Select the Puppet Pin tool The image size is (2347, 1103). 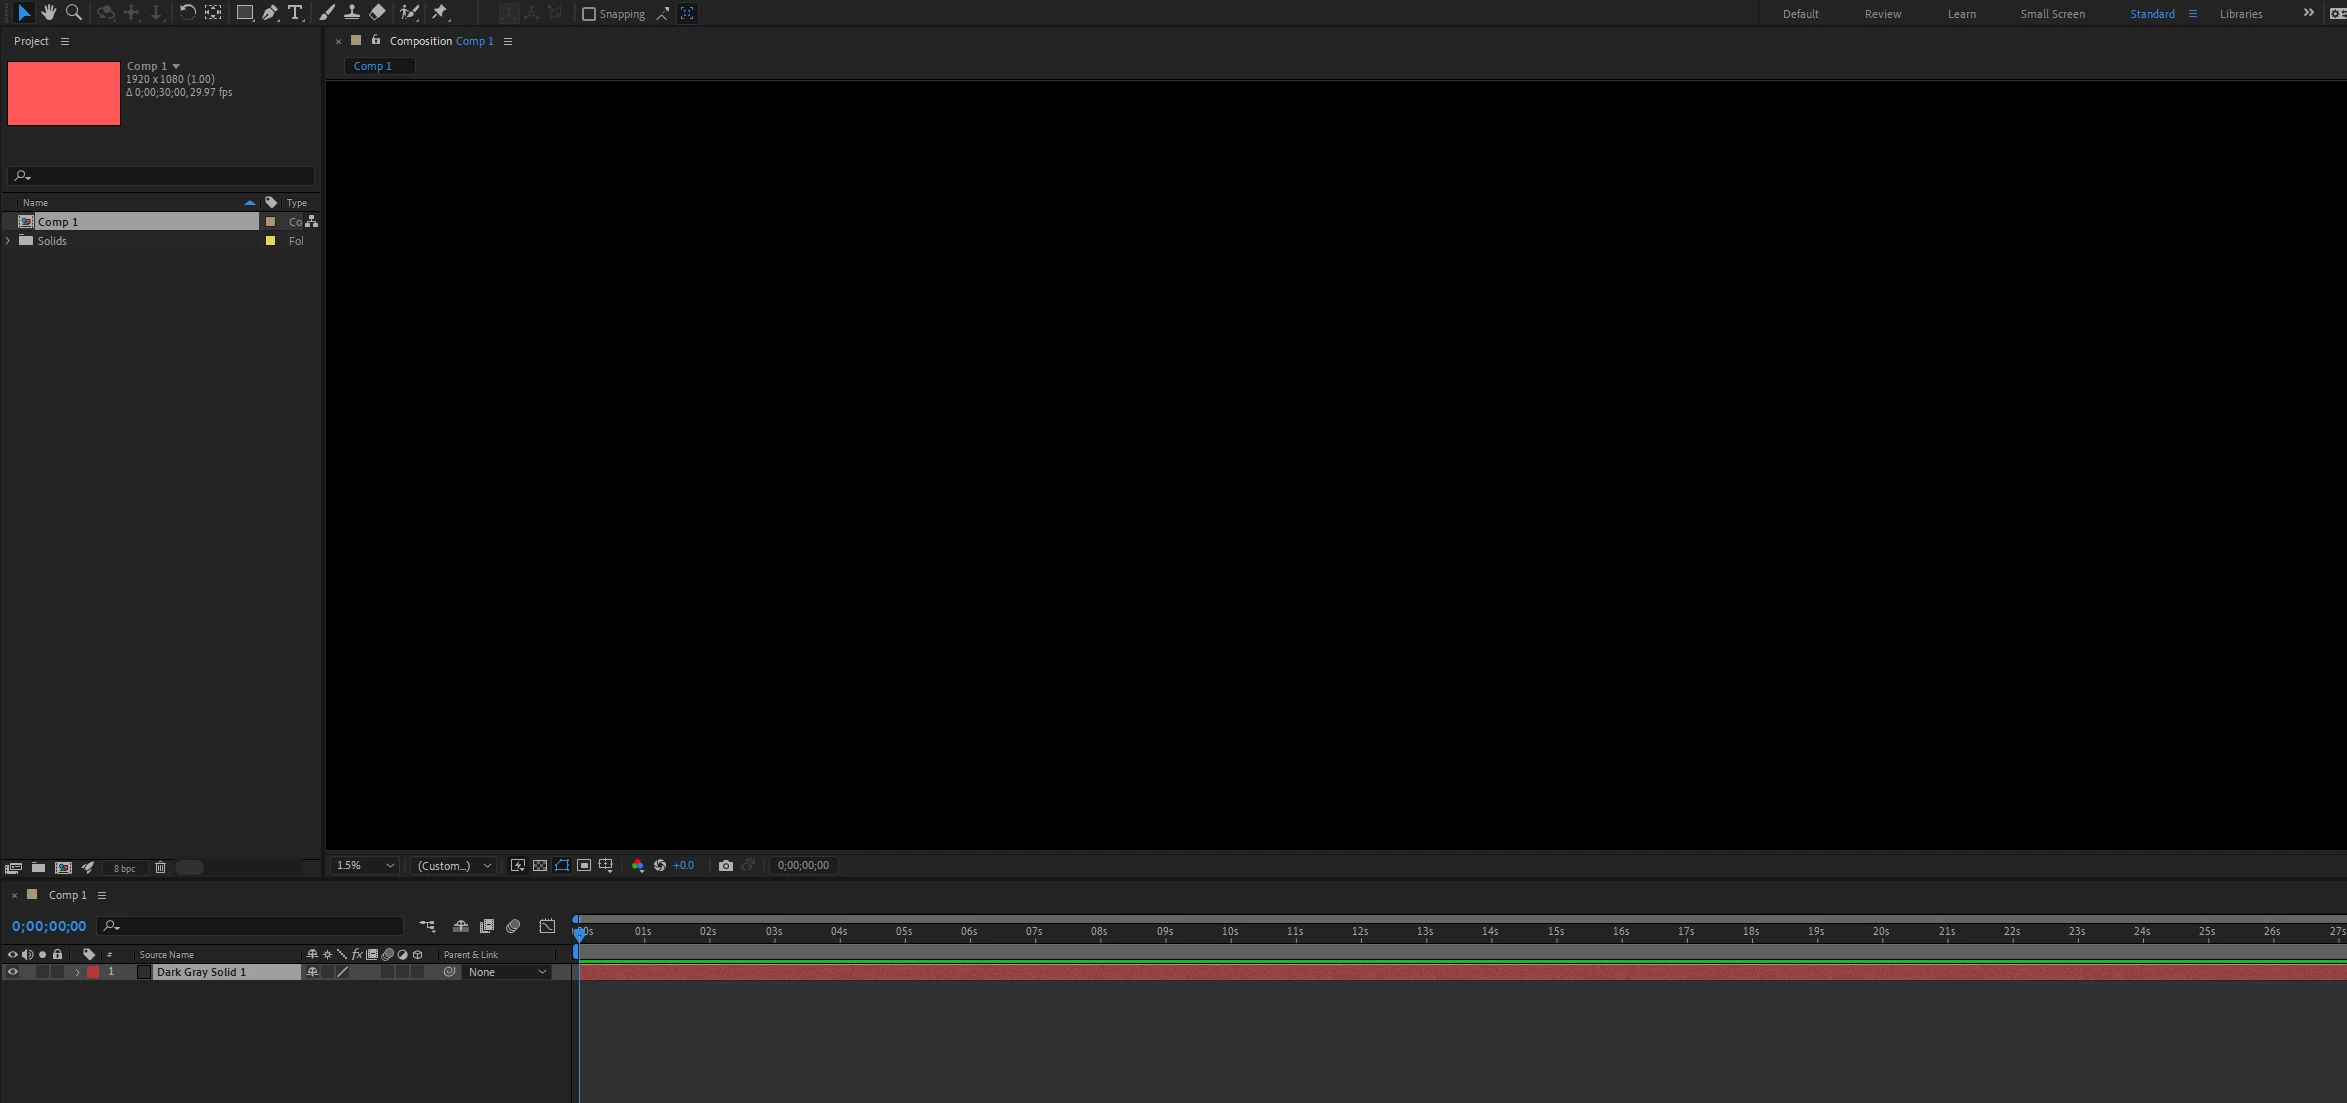coord(440,13)
